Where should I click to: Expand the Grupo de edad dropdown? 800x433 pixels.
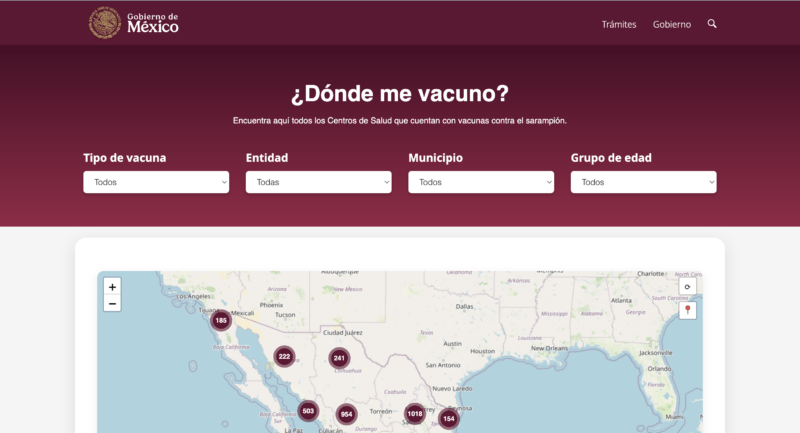(643, 182)
